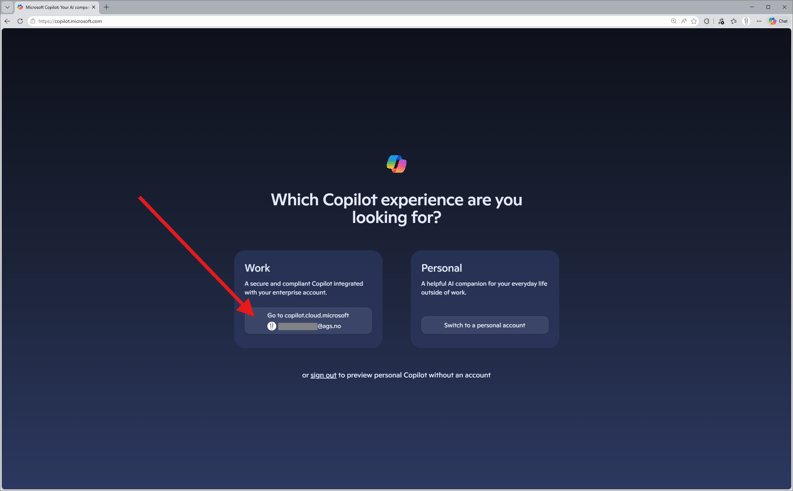Start Read aloud from address bar
Screen dimensions: 793x491
pos(684,21)
